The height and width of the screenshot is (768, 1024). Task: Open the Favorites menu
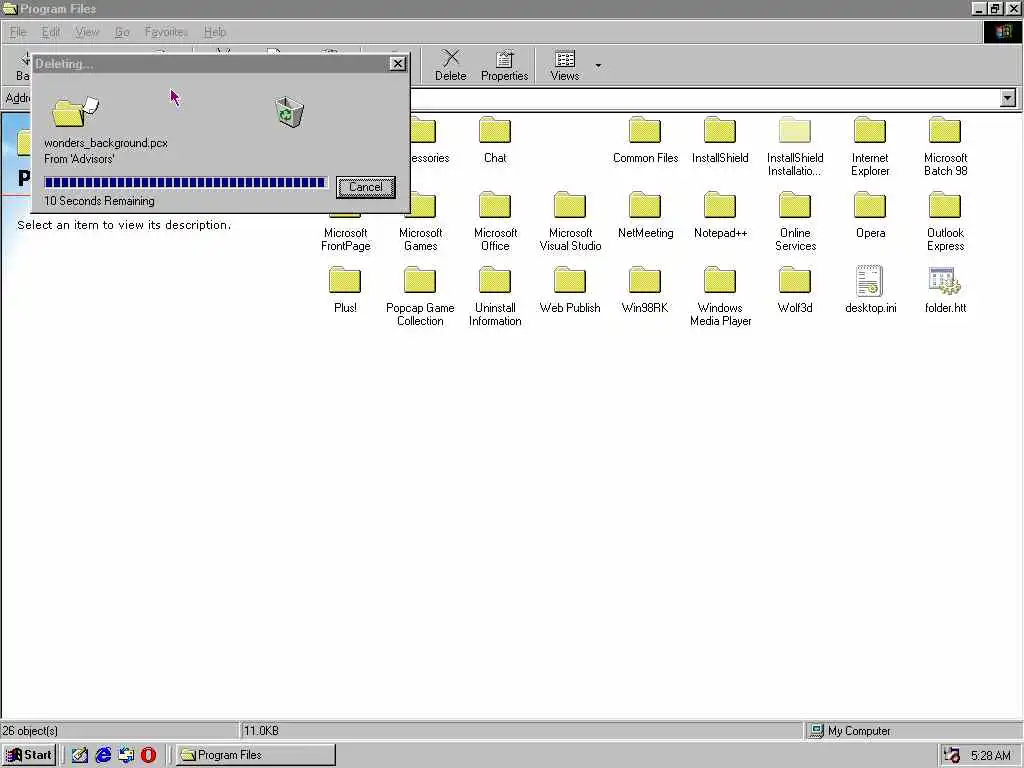(166, 31)
